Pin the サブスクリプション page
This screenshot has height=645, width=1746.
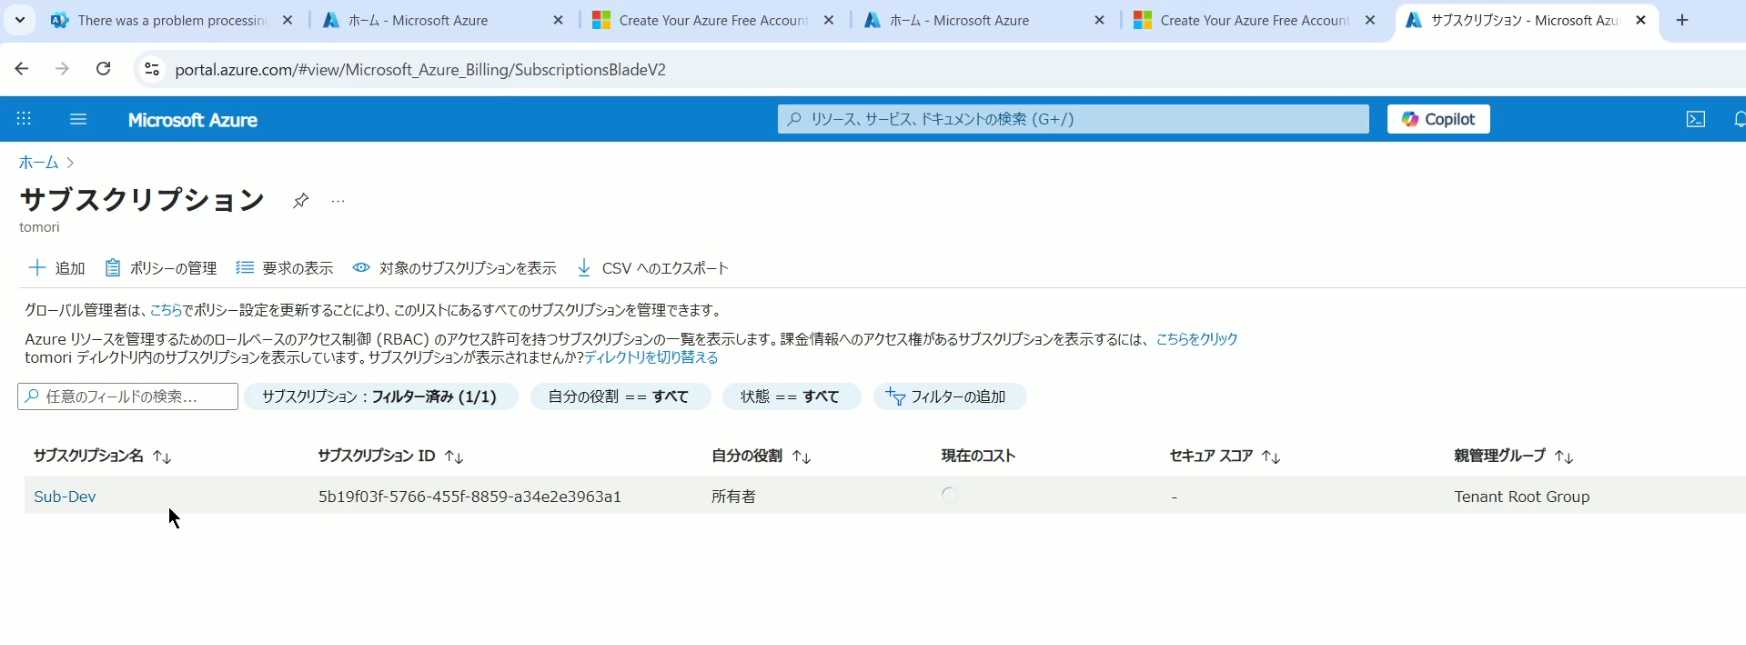300,201
